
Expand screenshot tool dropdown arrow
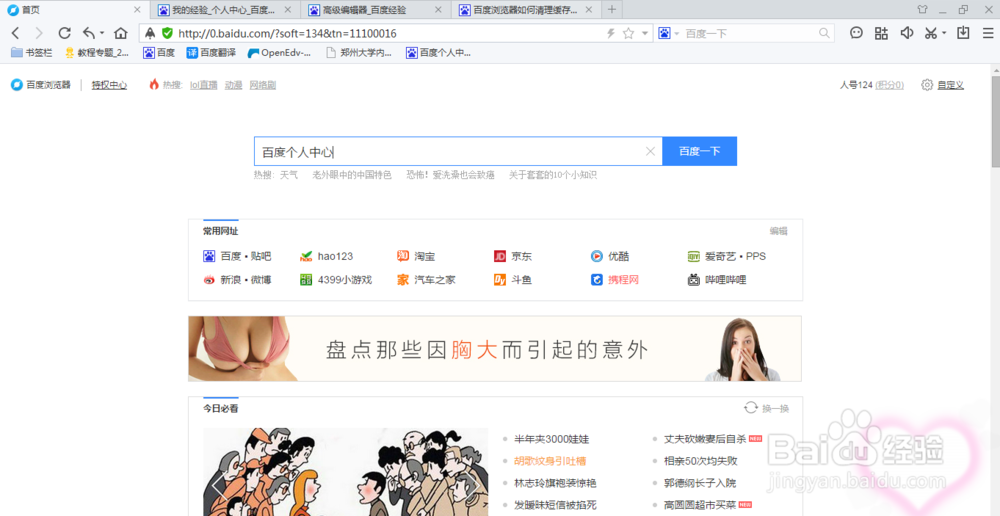(944, 33)
